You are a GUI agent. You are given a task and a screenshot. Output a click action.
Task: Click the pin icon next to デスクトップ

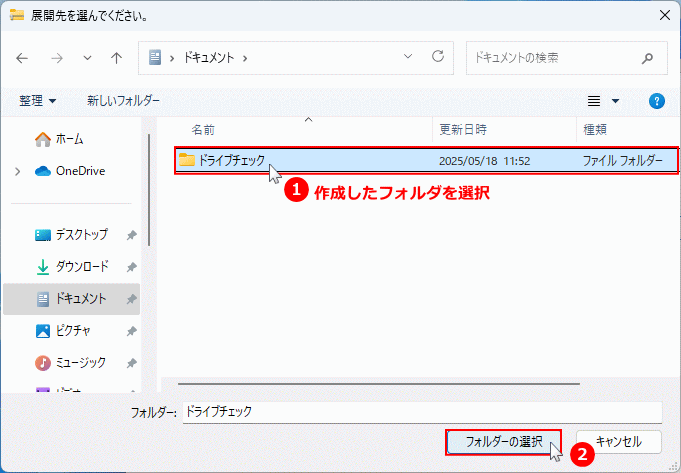pyautogui.click(x=131, y=235)
